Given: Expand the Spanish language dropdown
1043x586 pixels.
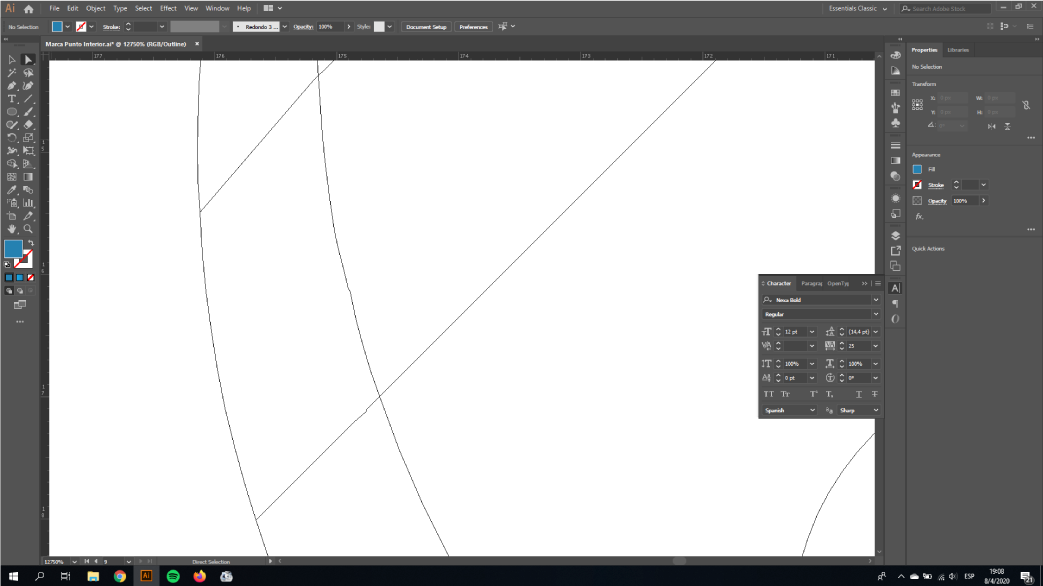Looking at the screenshot, I should point(790,410).
